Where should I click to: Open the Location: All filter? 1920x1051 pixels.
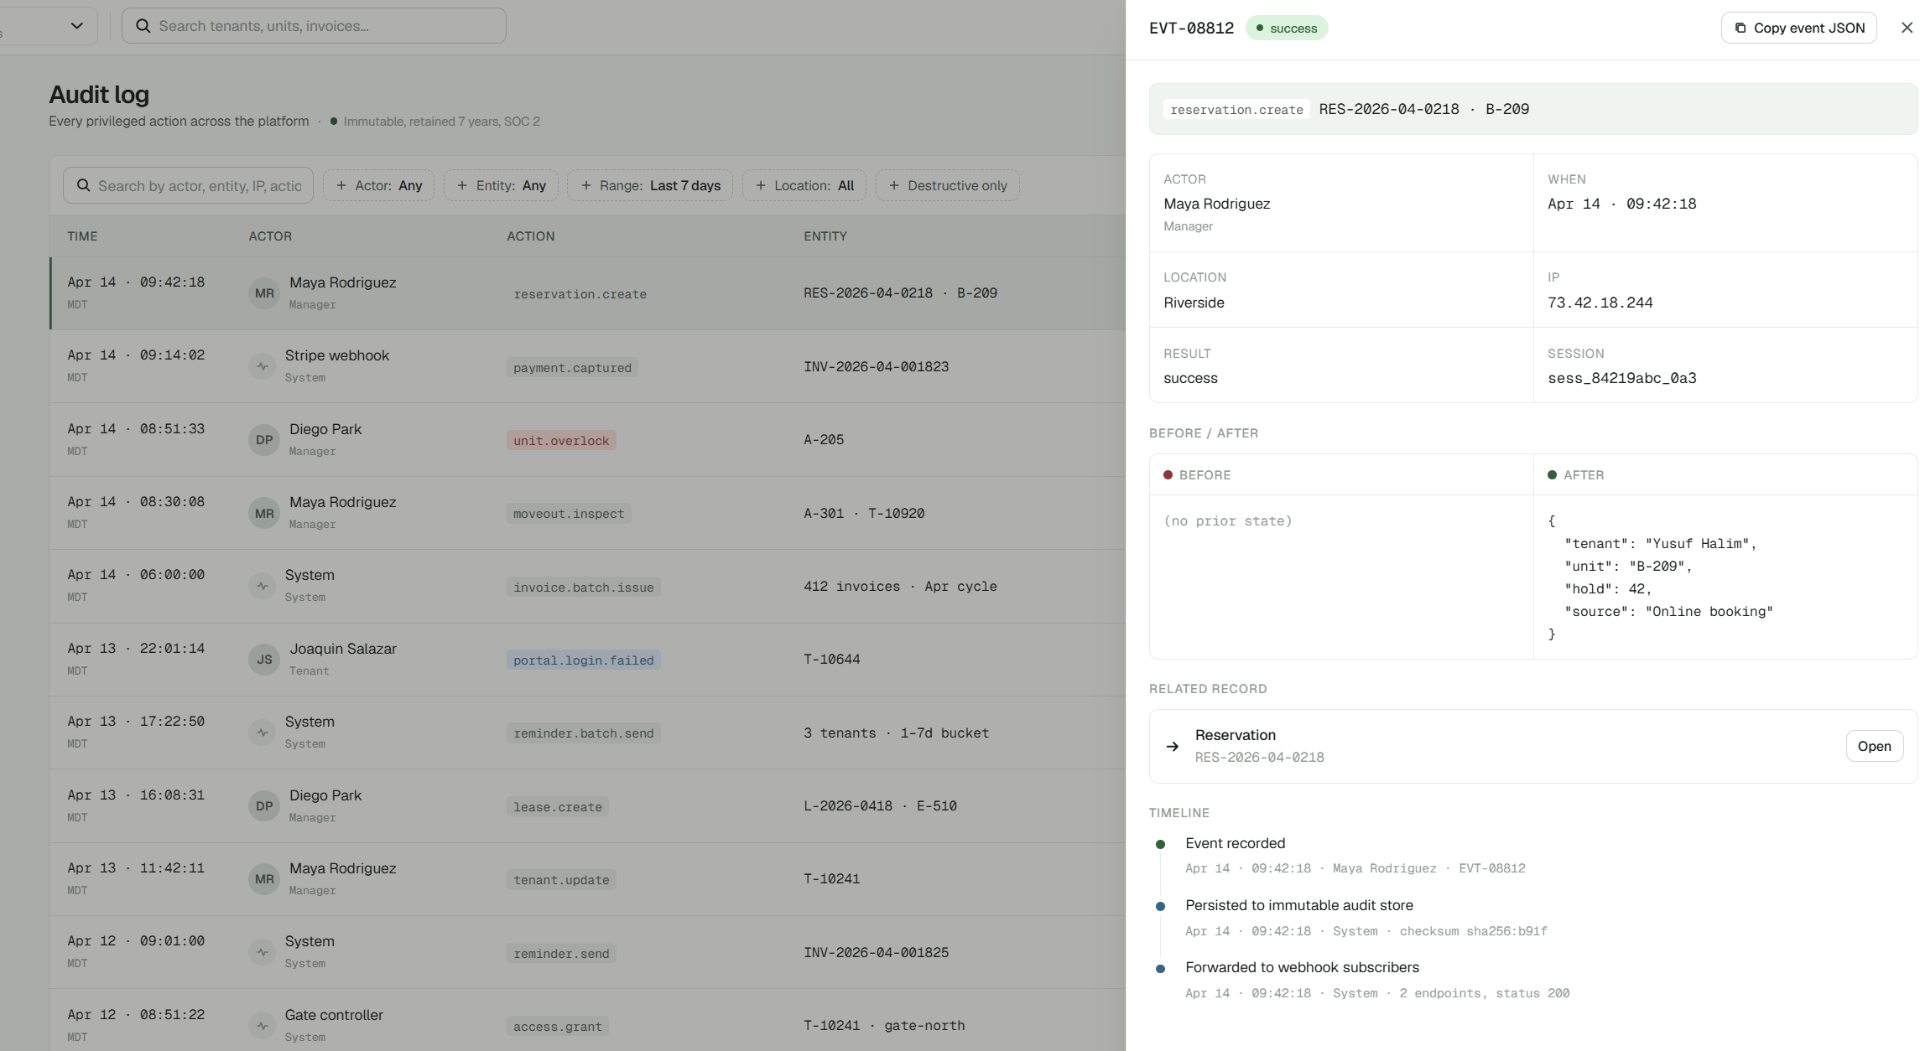[x=804, y=185]
